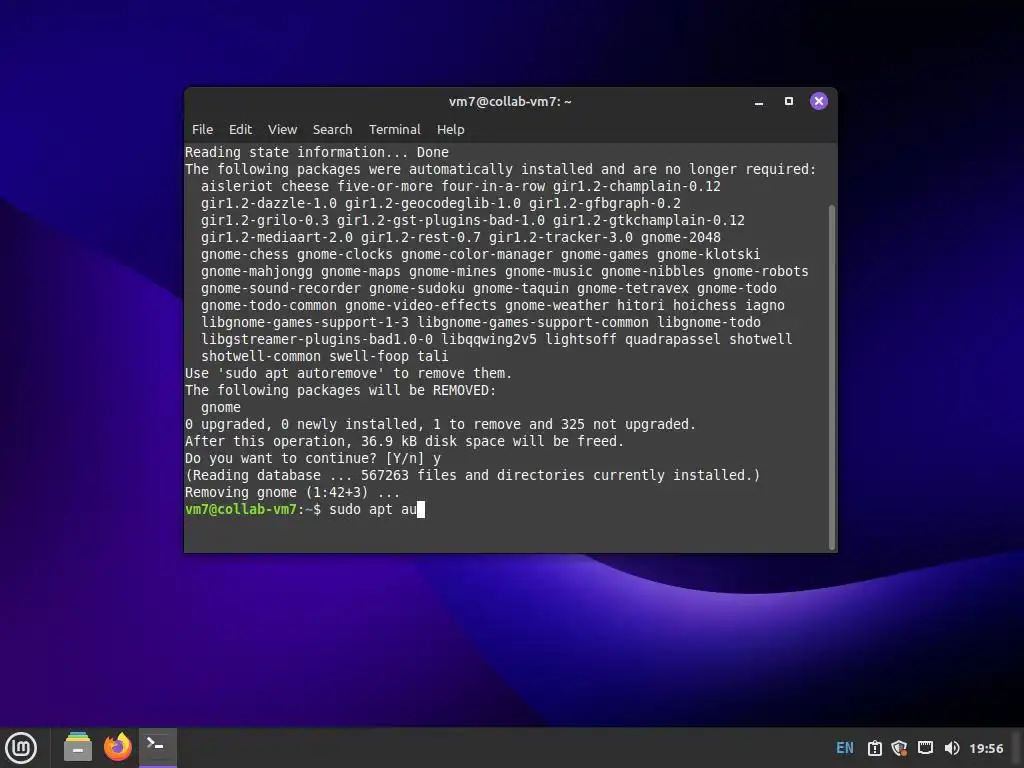Click the package name 'gnome-robots'
The width and height of the screenshot is (1024, 768).
(x=761, y=271)
